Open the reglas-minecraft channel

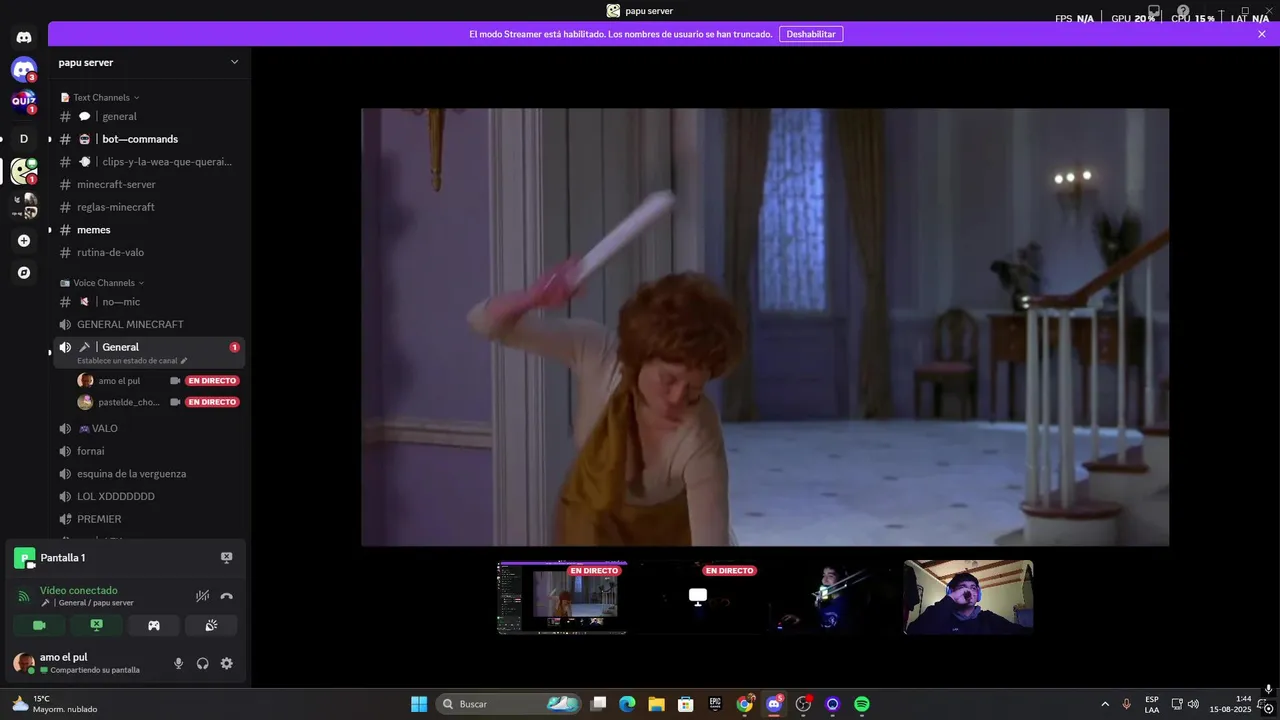tap(149, 207)
